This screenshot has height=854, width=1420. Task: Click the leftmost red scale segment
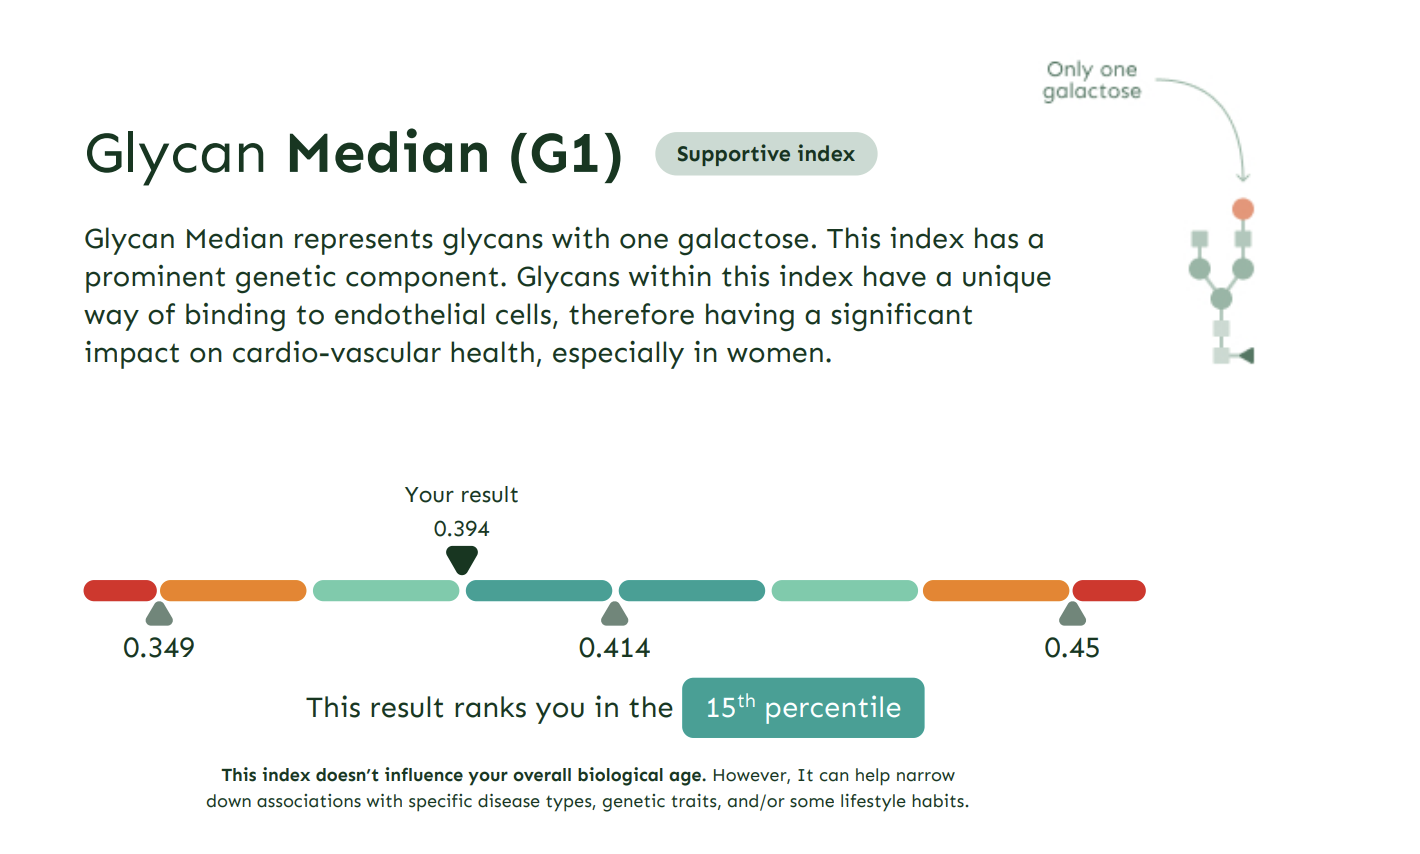click(x=120, y=591)
